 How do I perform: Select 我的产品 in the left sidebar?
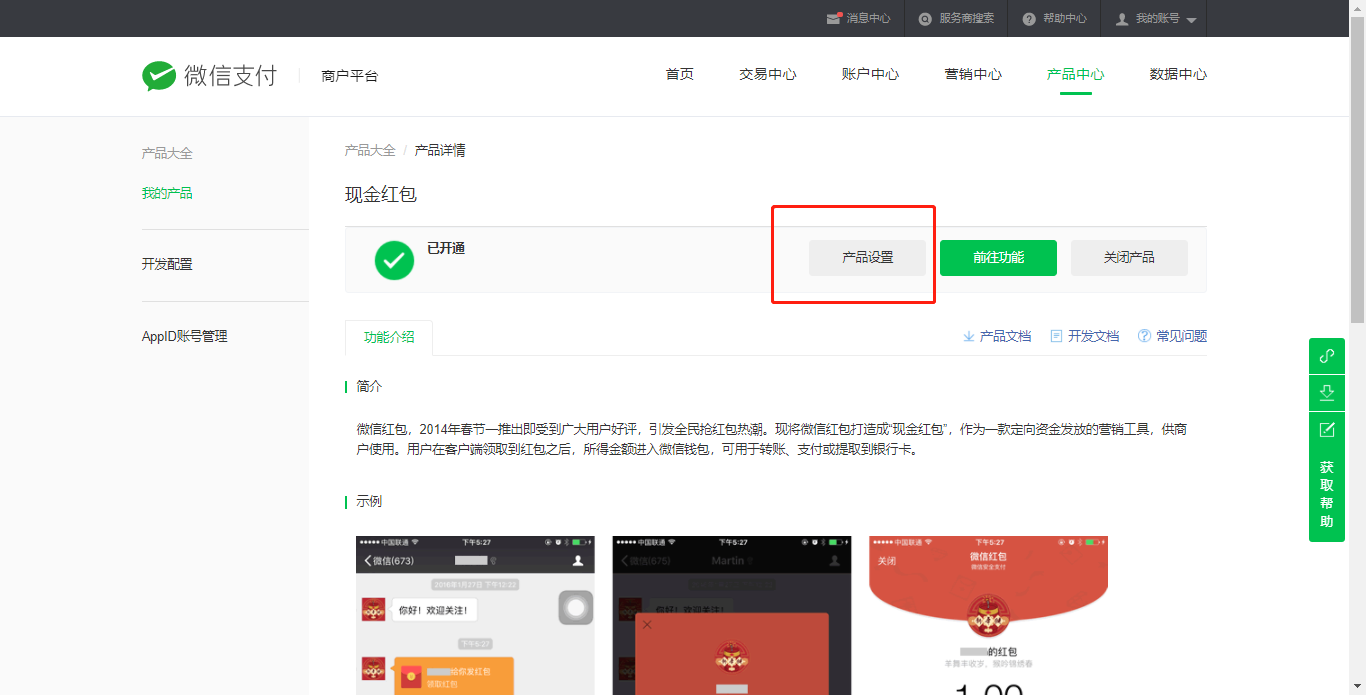[167, 193]
